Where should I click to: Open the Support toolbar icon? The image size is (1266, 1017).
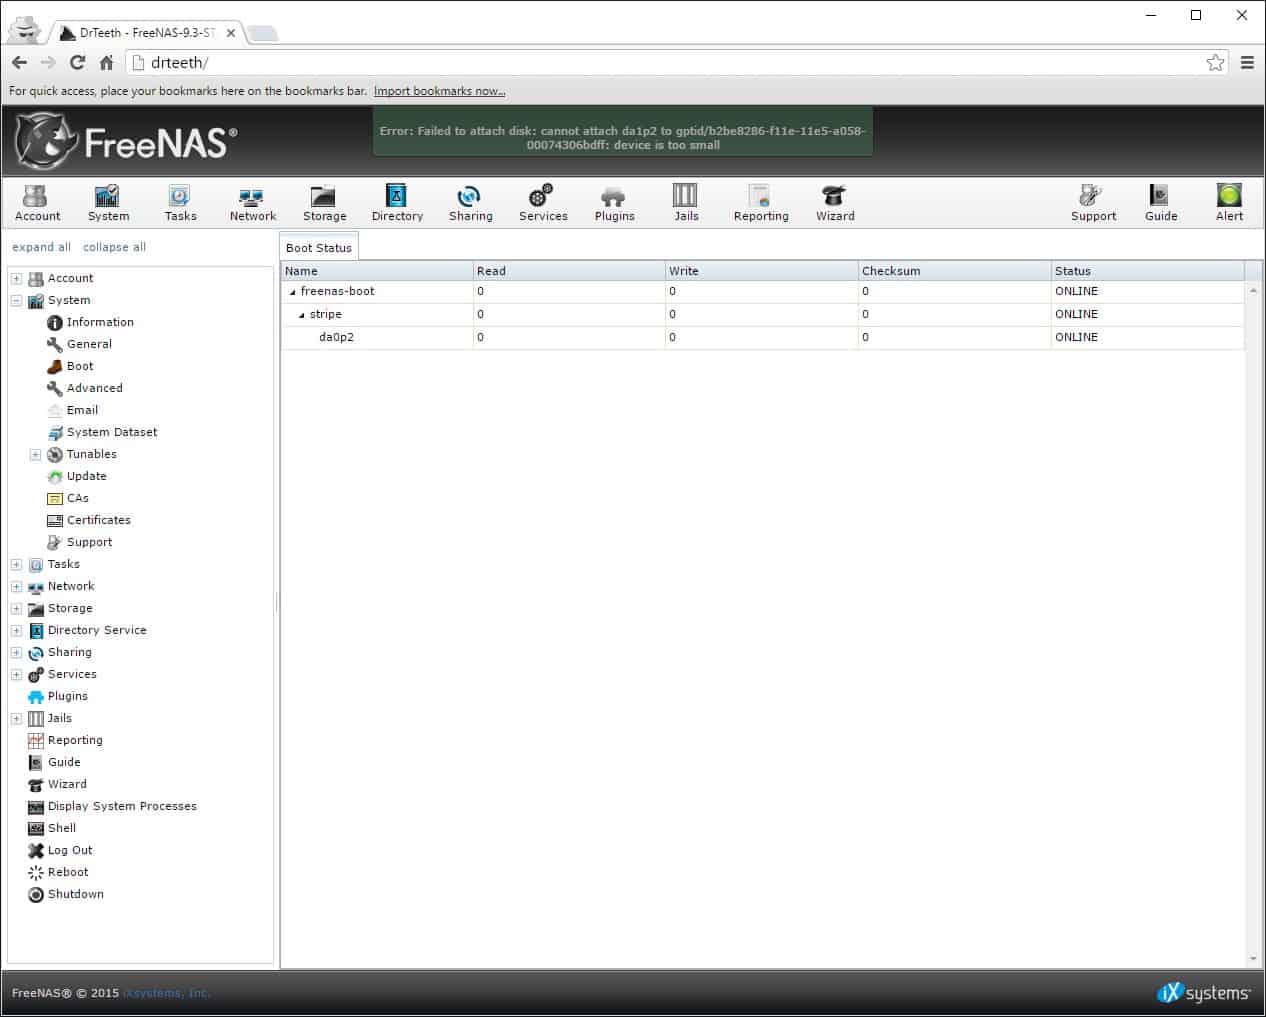[x=1093, y=202]
